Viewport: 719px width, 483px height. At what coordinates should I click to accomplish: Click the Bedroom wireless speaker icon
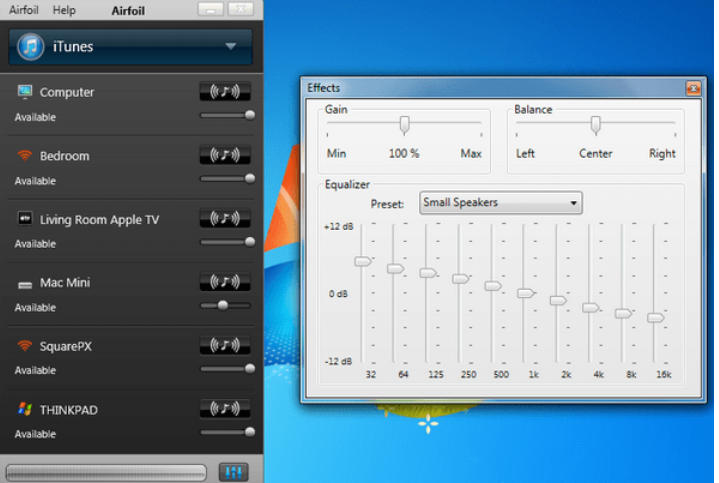25,156
